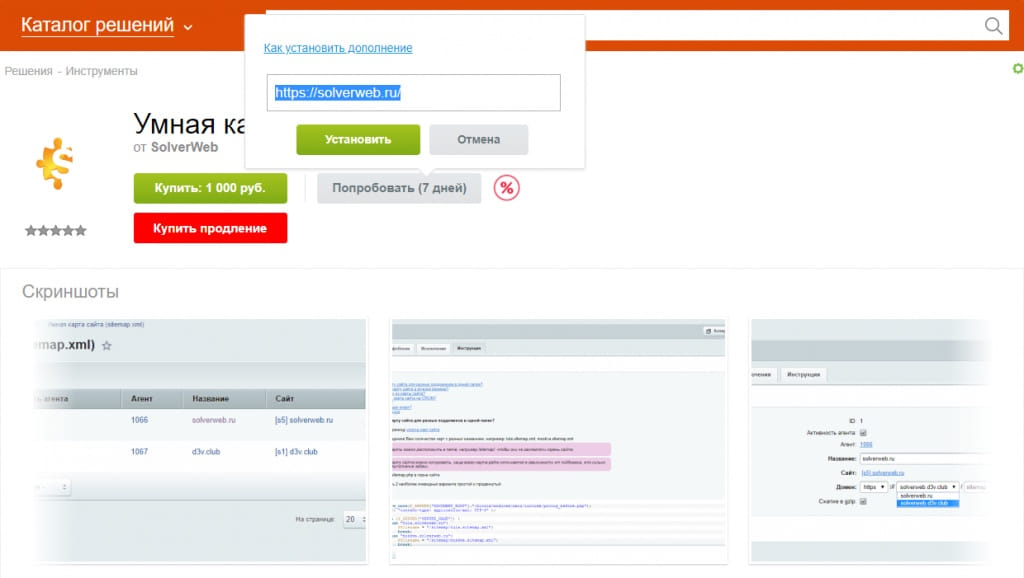
Task: Open the Решения breadcrumb link
Action: [x=27, y=71]
